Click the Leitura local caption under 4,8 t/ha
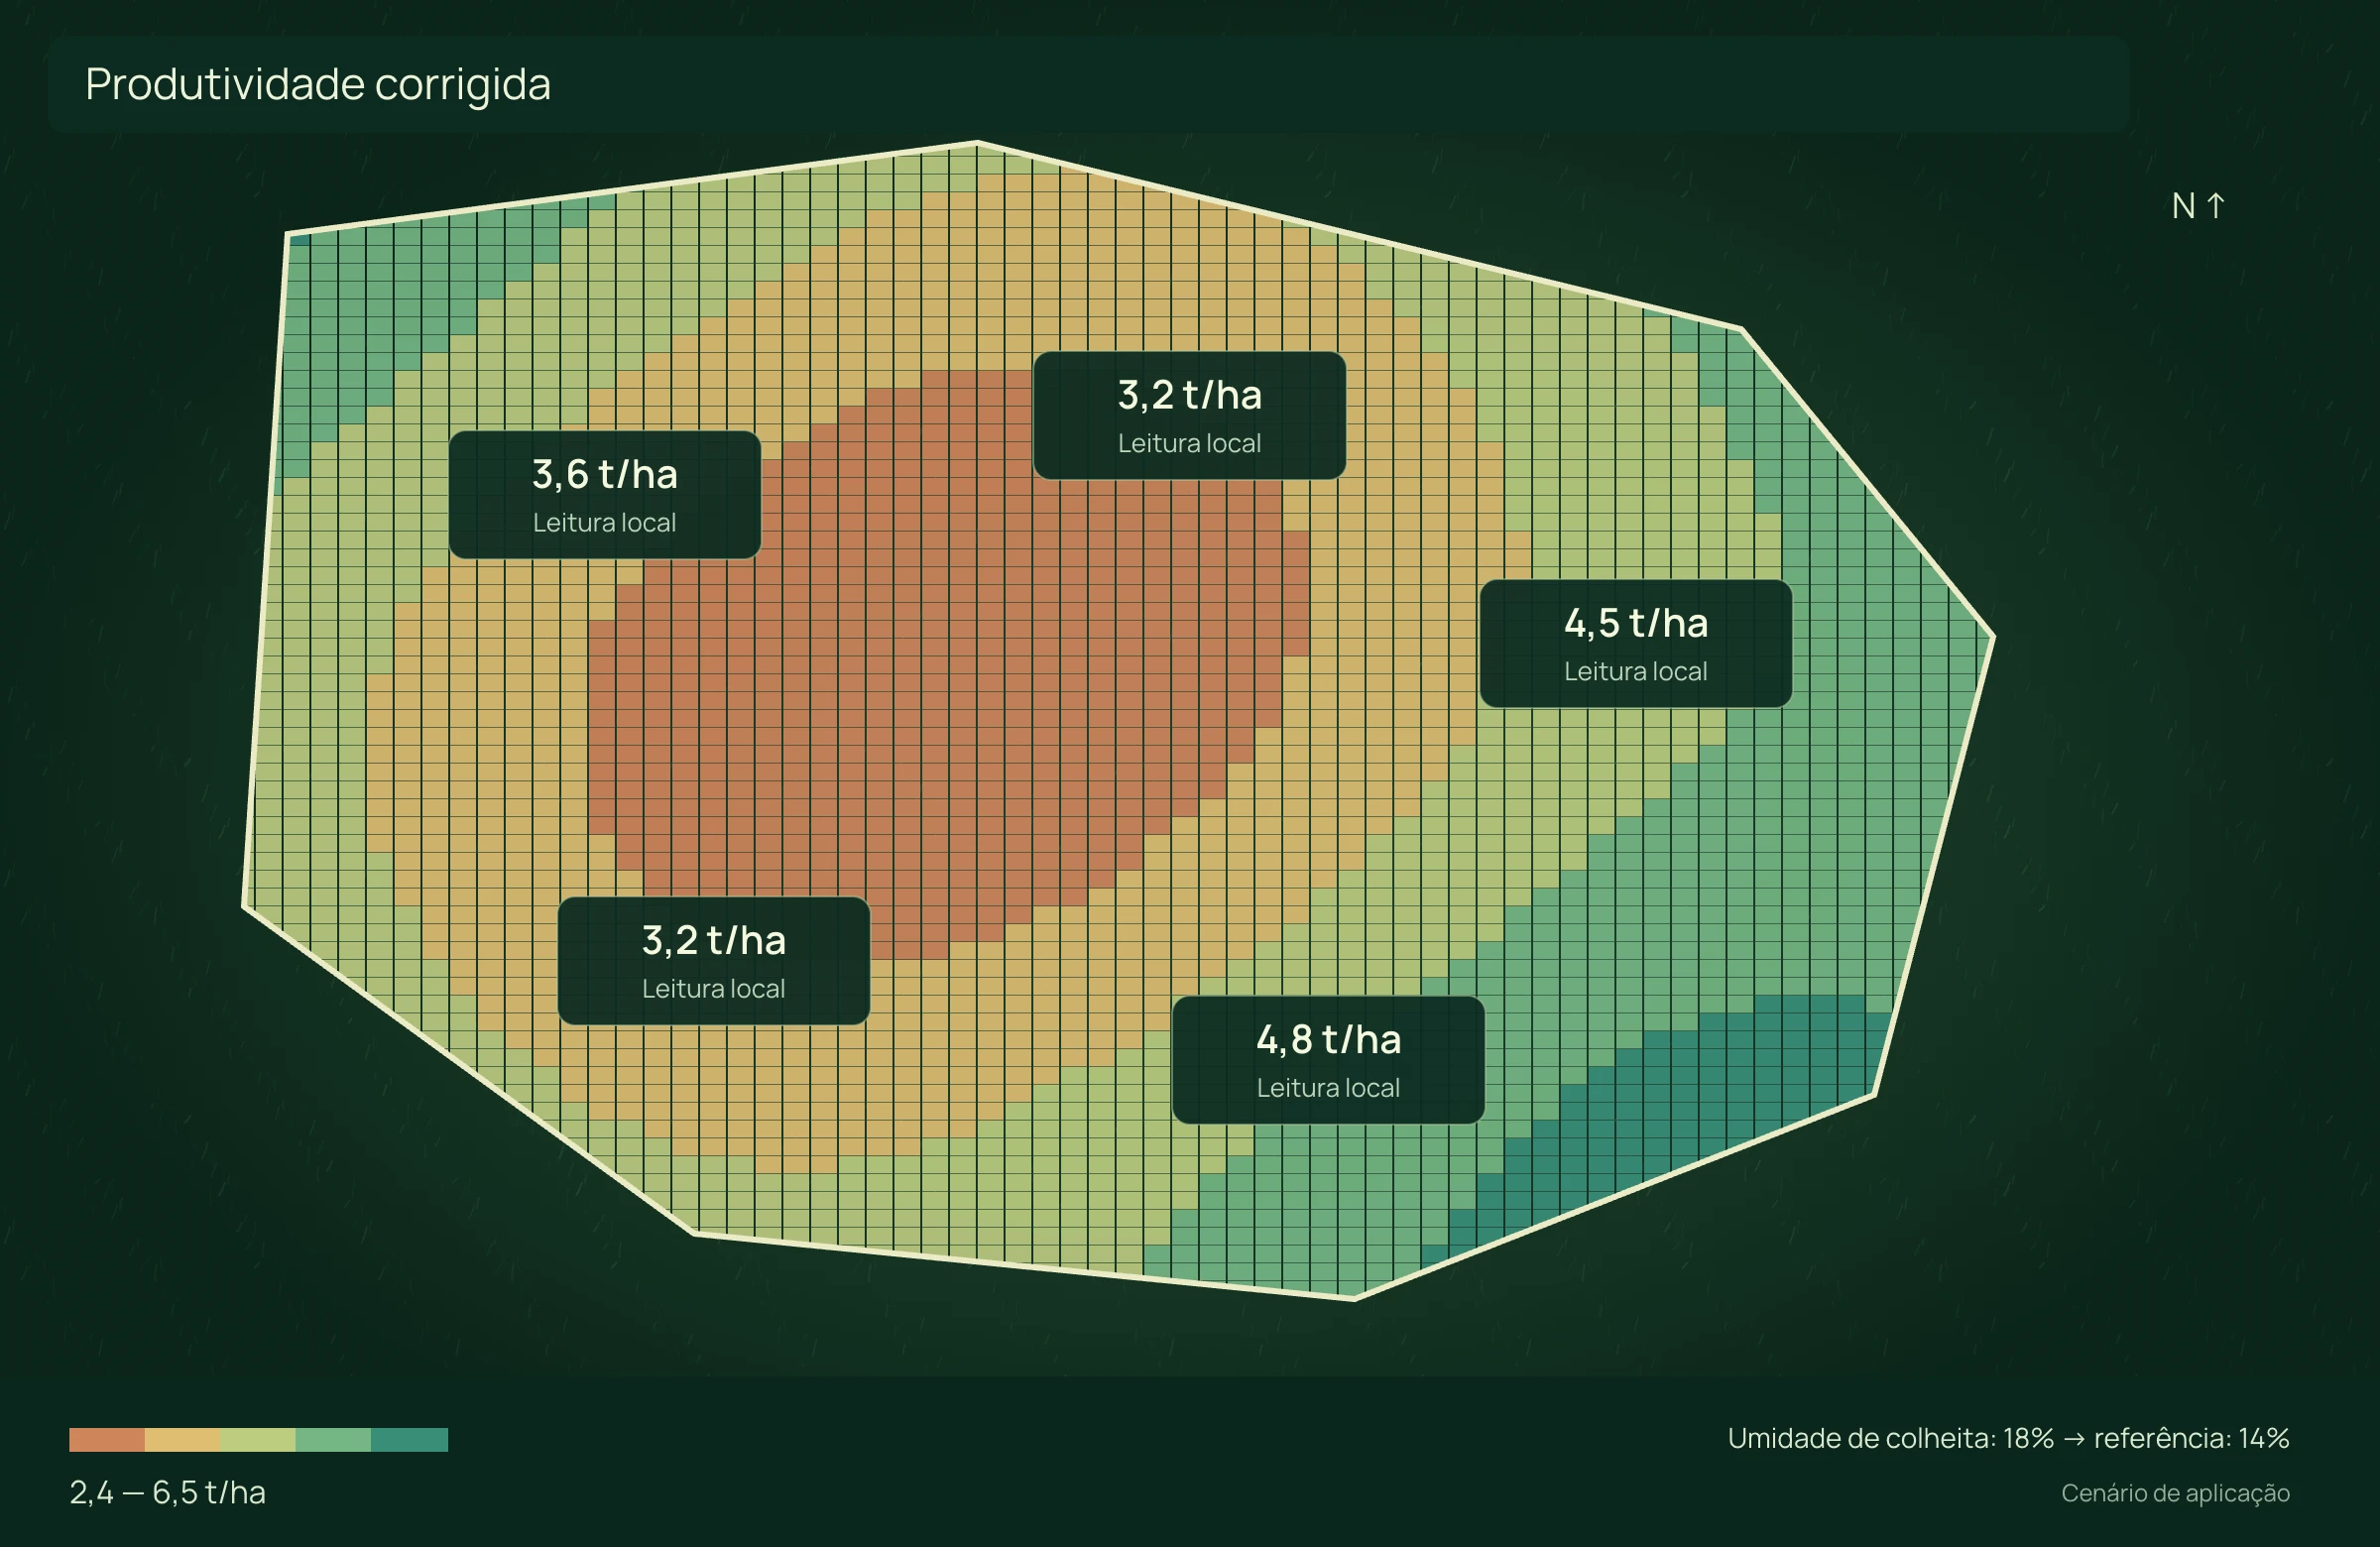The image size is (2380, 1547). click(x=1328, y=1088)
